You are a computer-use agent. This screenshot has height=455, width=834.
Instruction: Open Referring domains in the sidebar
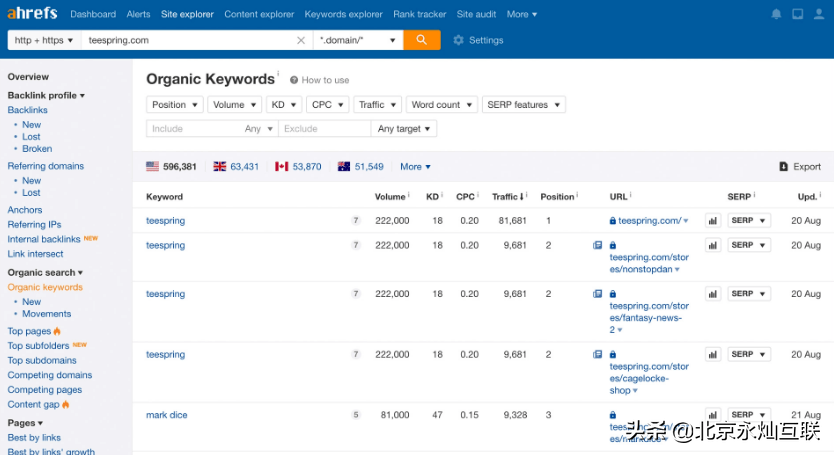tap(46, 166)
